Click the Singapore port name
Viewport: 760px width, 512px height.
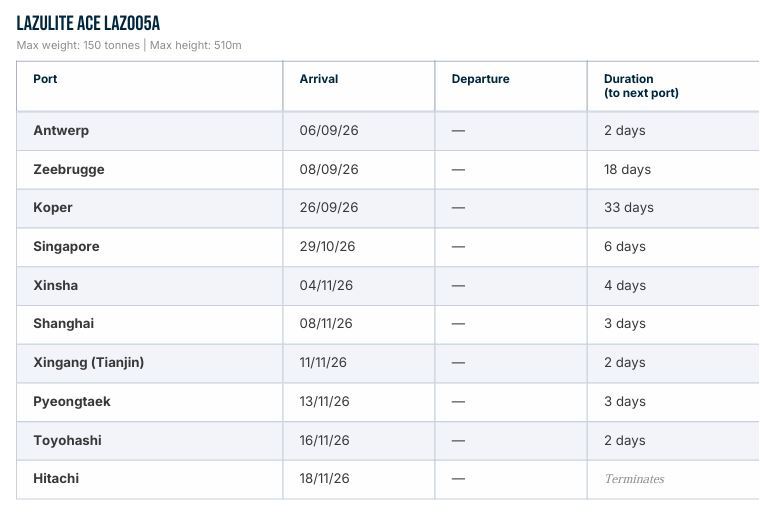pos(66,246)
